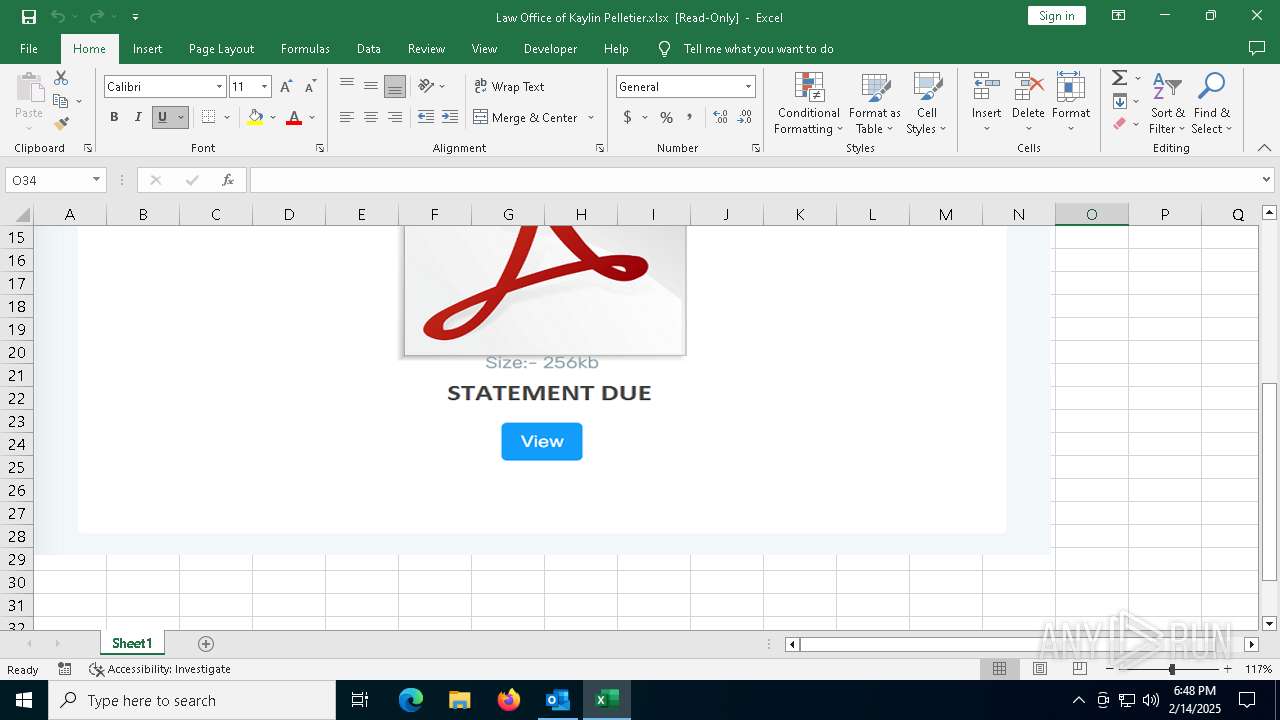Open Conditional Formatting menu
Image resolution: width=1280 pixels, height=720 pixels.
[x=808, y=103]
